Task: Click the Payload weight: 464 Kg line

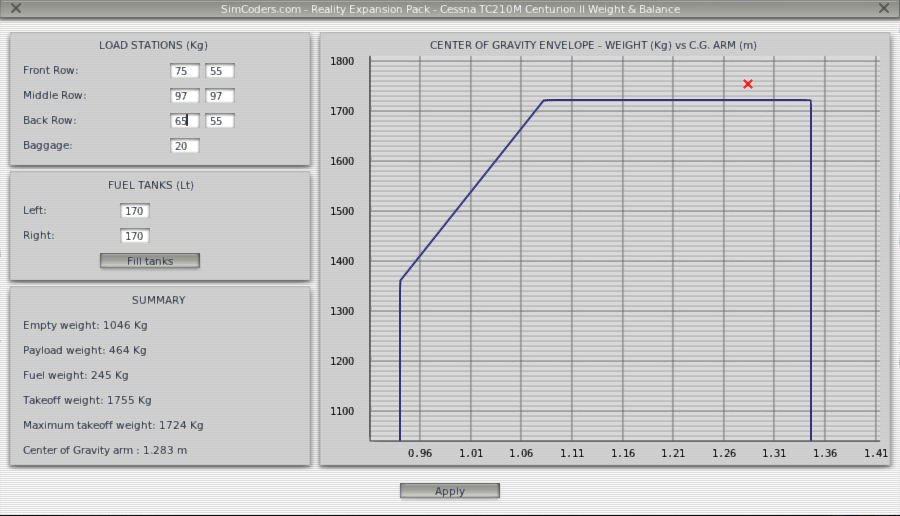Action: point(84,350)
